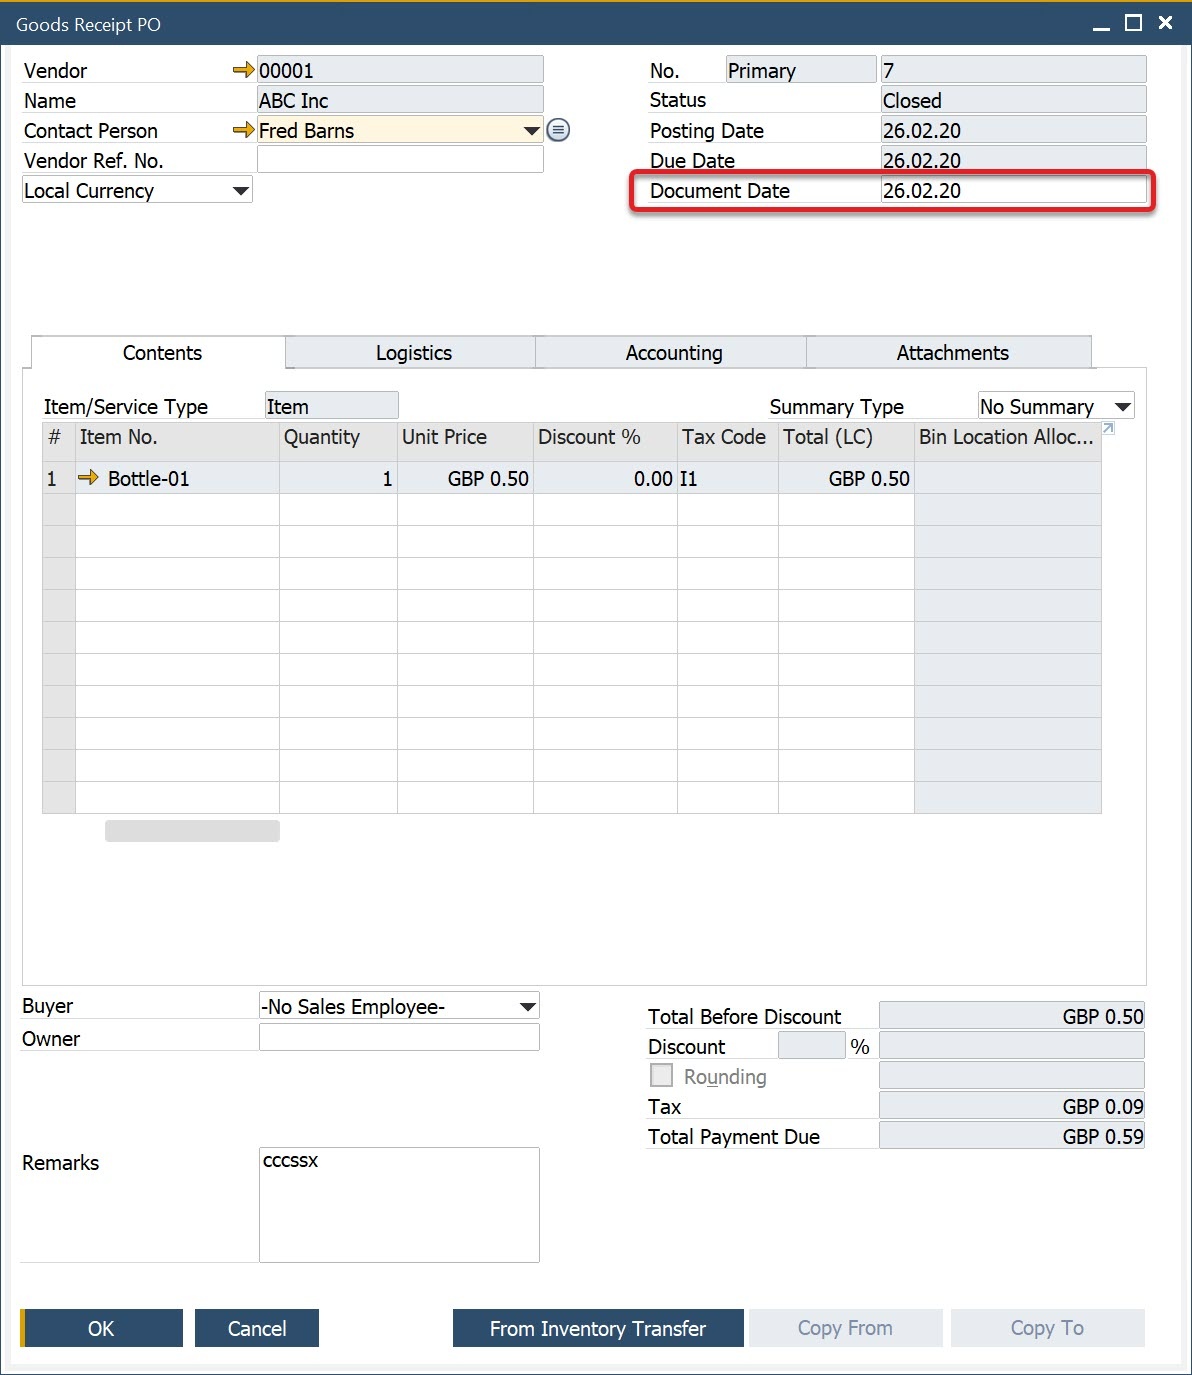Maximize the Goods Receipt PO window
This screenshot has height=1375, width=1192.
[x=1133, y=23]
